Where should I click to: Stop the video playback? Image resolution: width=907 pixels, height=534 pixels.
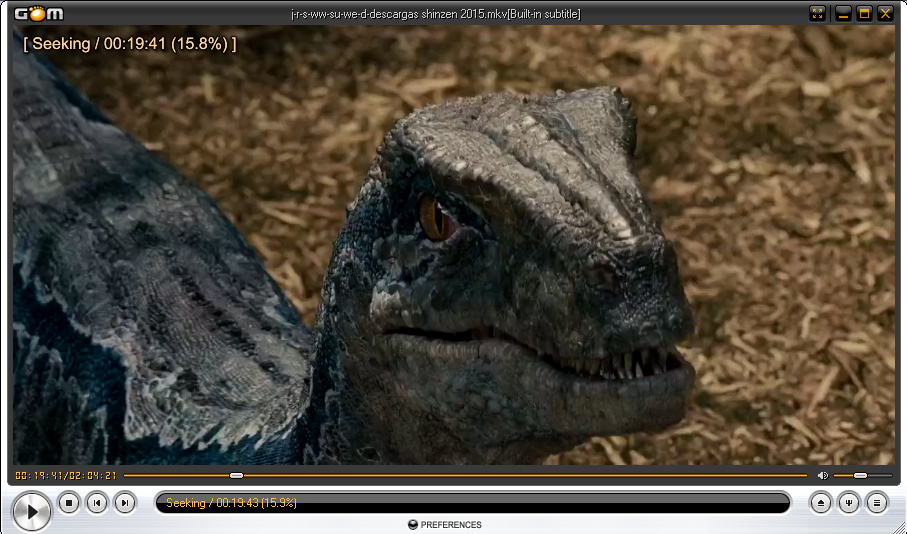pyautogui.click(x=69, y=503)
